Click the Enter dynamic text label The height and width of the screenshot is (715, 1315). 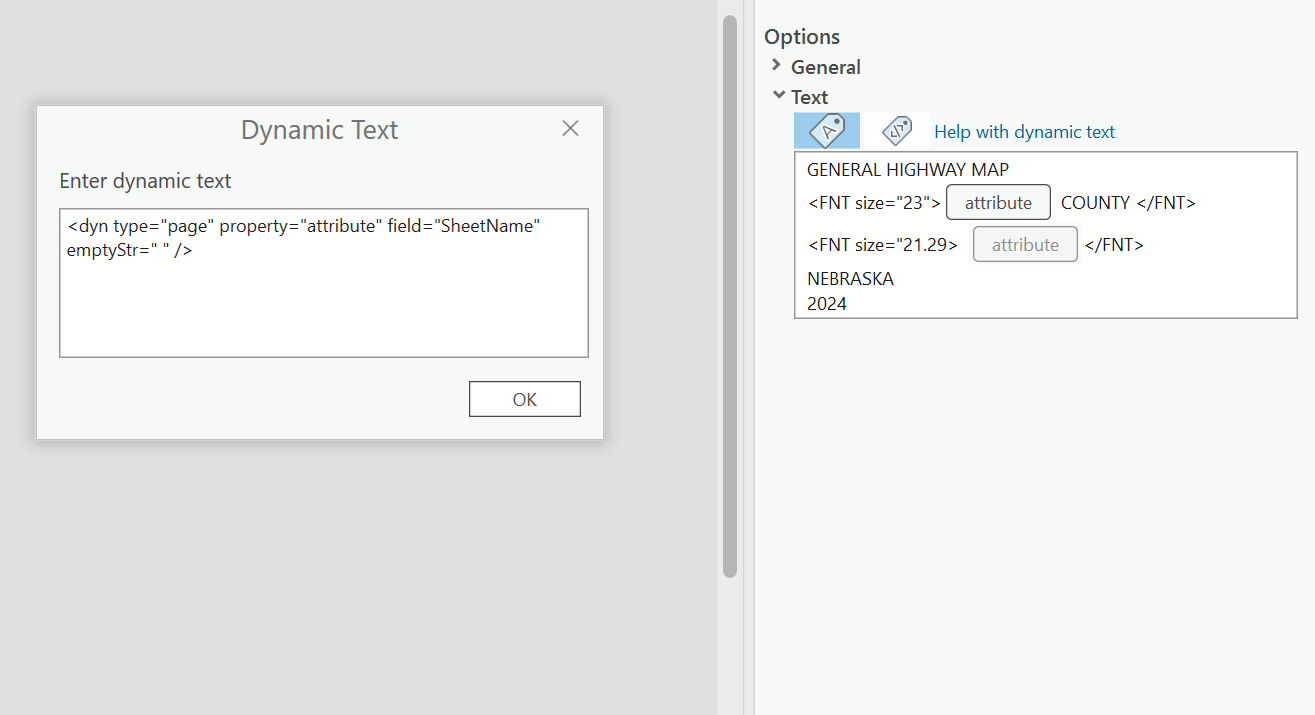pos(145,181)
